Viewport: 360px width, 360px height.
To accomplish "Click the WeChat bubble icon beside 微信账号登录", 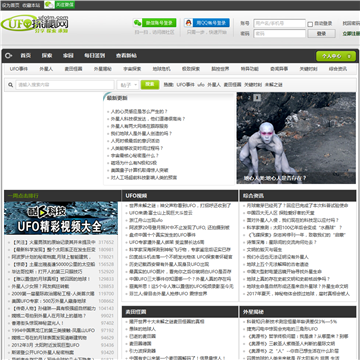I will [x=137, y=23].
